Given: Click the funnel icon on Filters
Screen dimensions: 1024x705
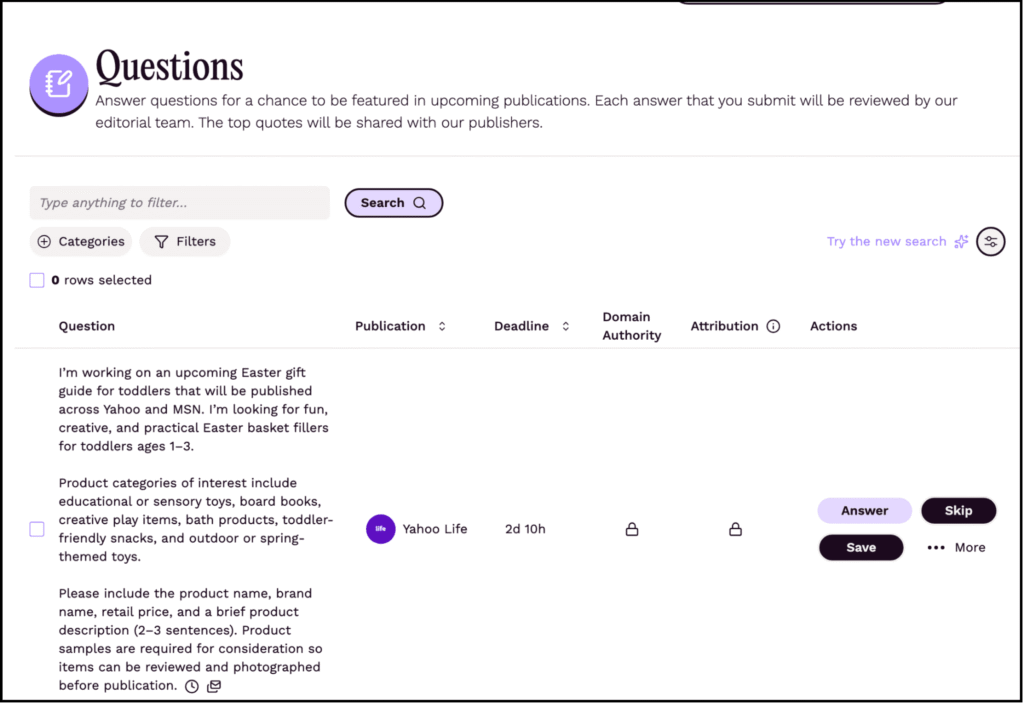Looking at the screenshot, I should tap(161, 241).
